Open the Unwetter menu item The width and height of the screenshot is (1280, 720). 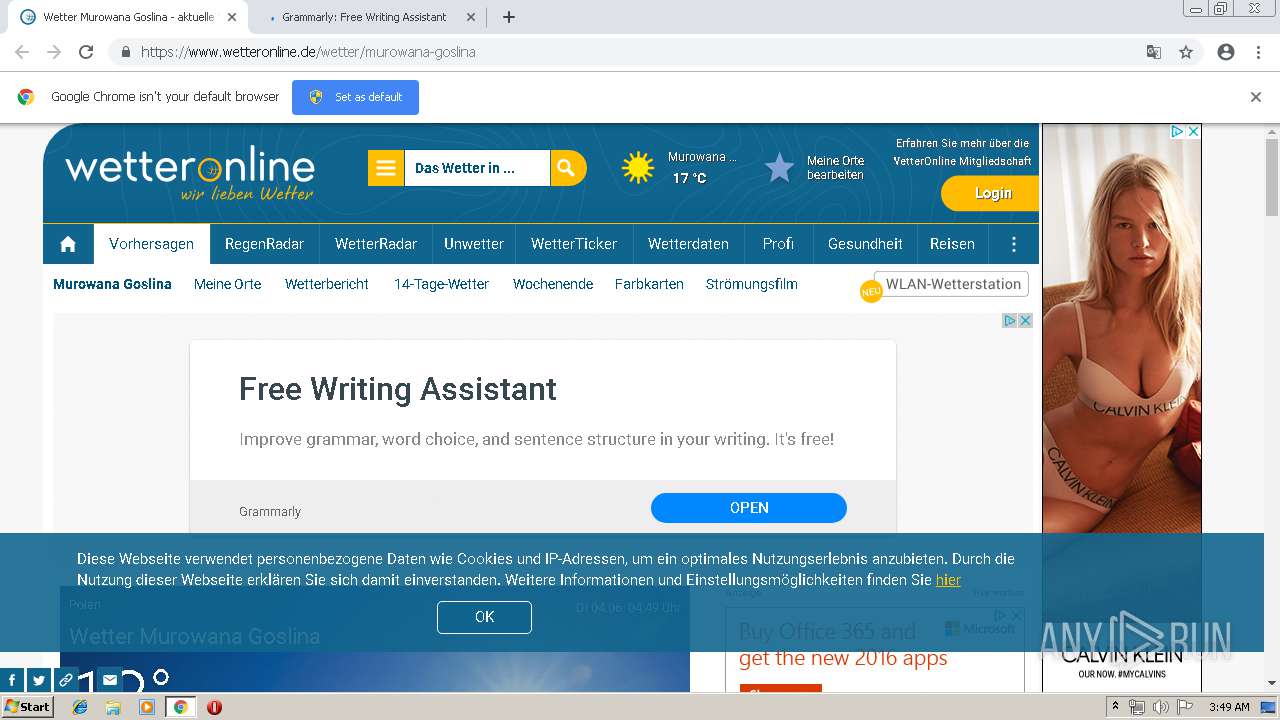[x=474, y=244]
